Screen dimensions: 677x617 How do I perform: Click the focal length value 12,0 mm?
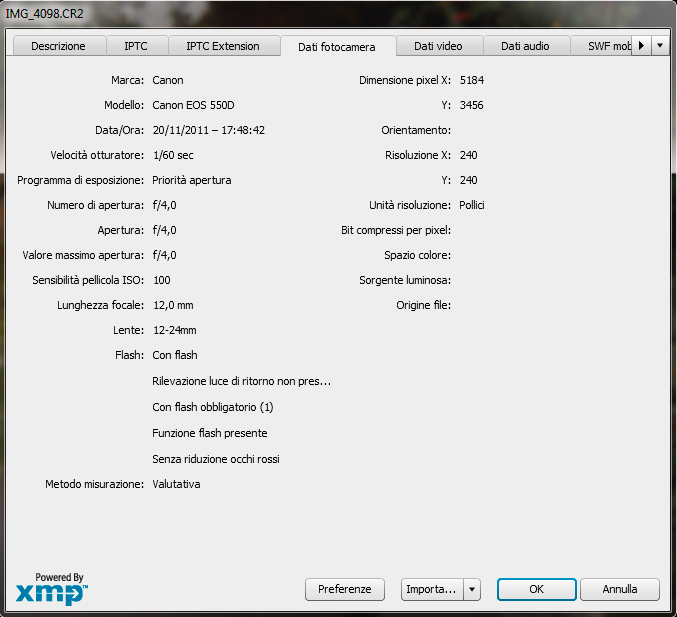click(173, 305)
